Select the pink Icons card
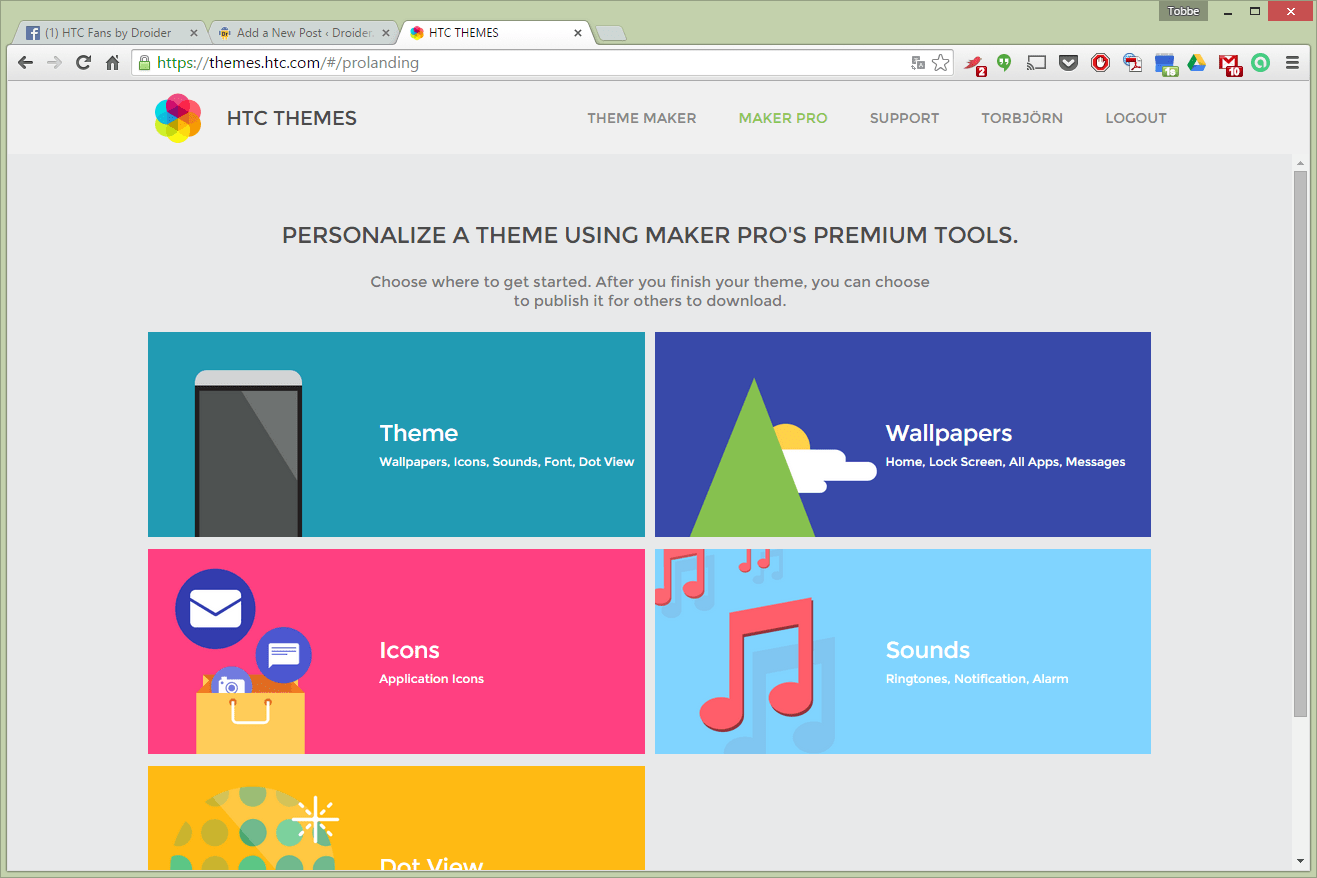The image size is (1317, 878). click(x=396, y=651)
